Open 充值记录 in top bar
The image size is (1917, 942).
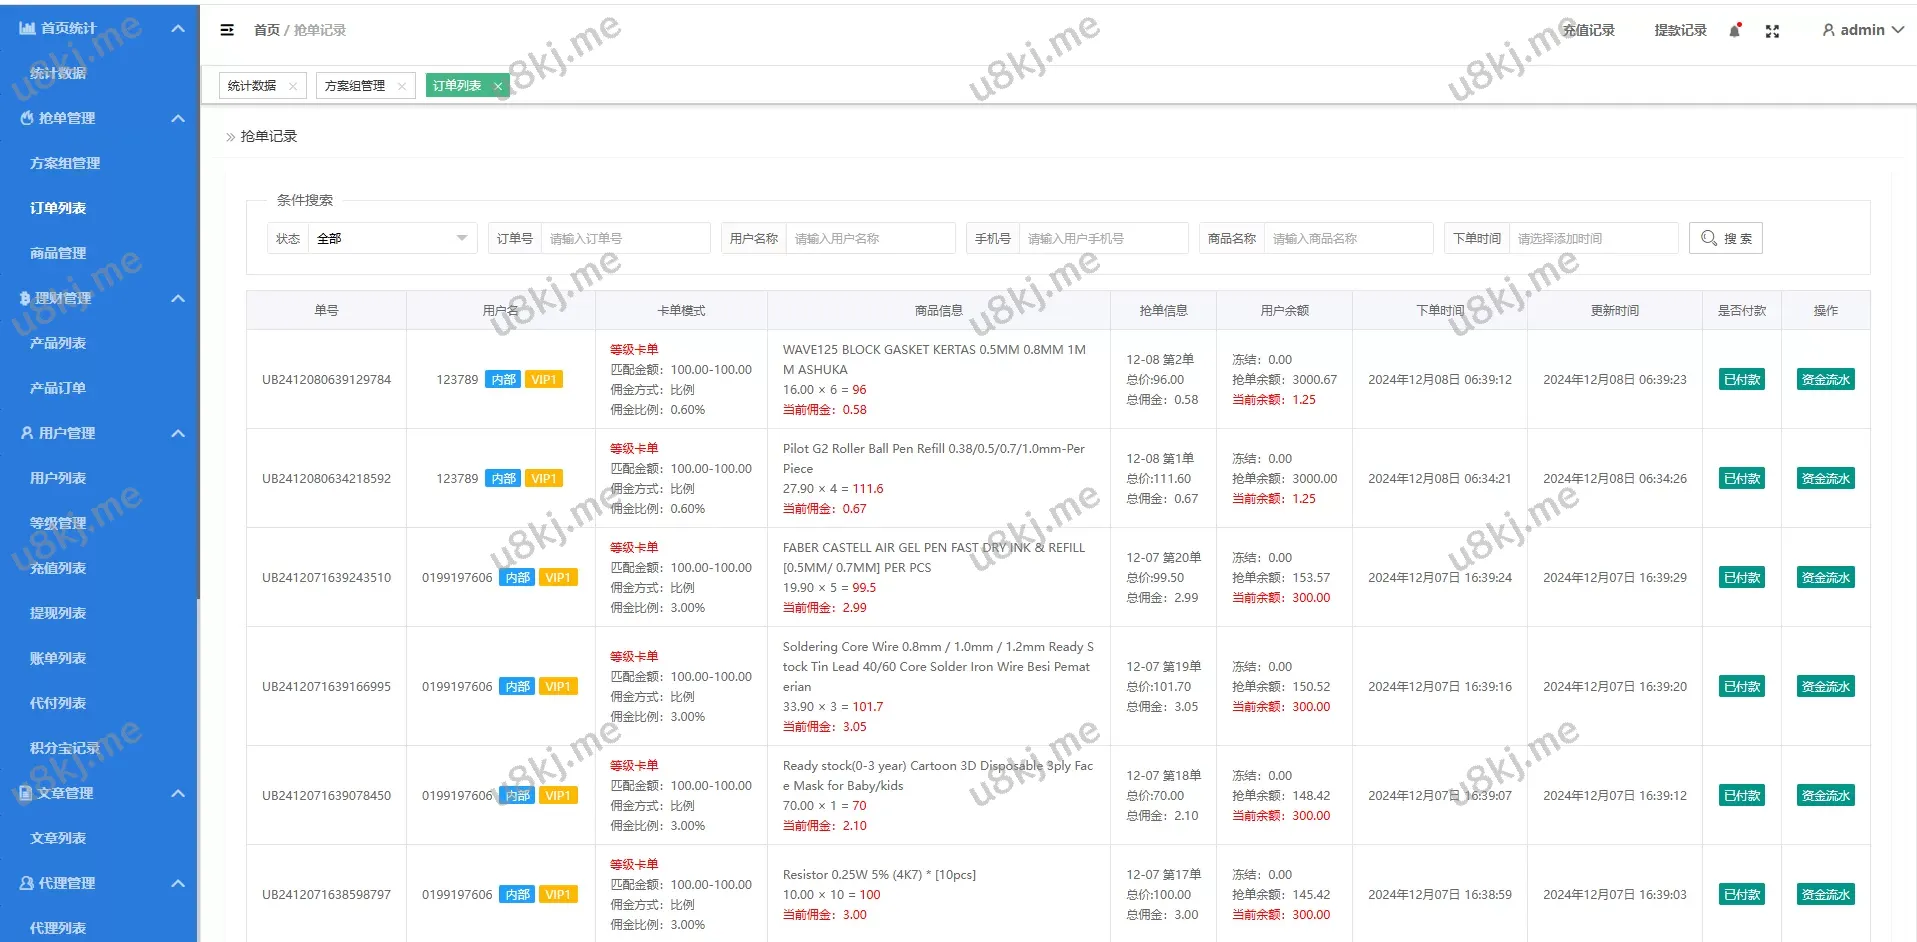point(1589,30)
